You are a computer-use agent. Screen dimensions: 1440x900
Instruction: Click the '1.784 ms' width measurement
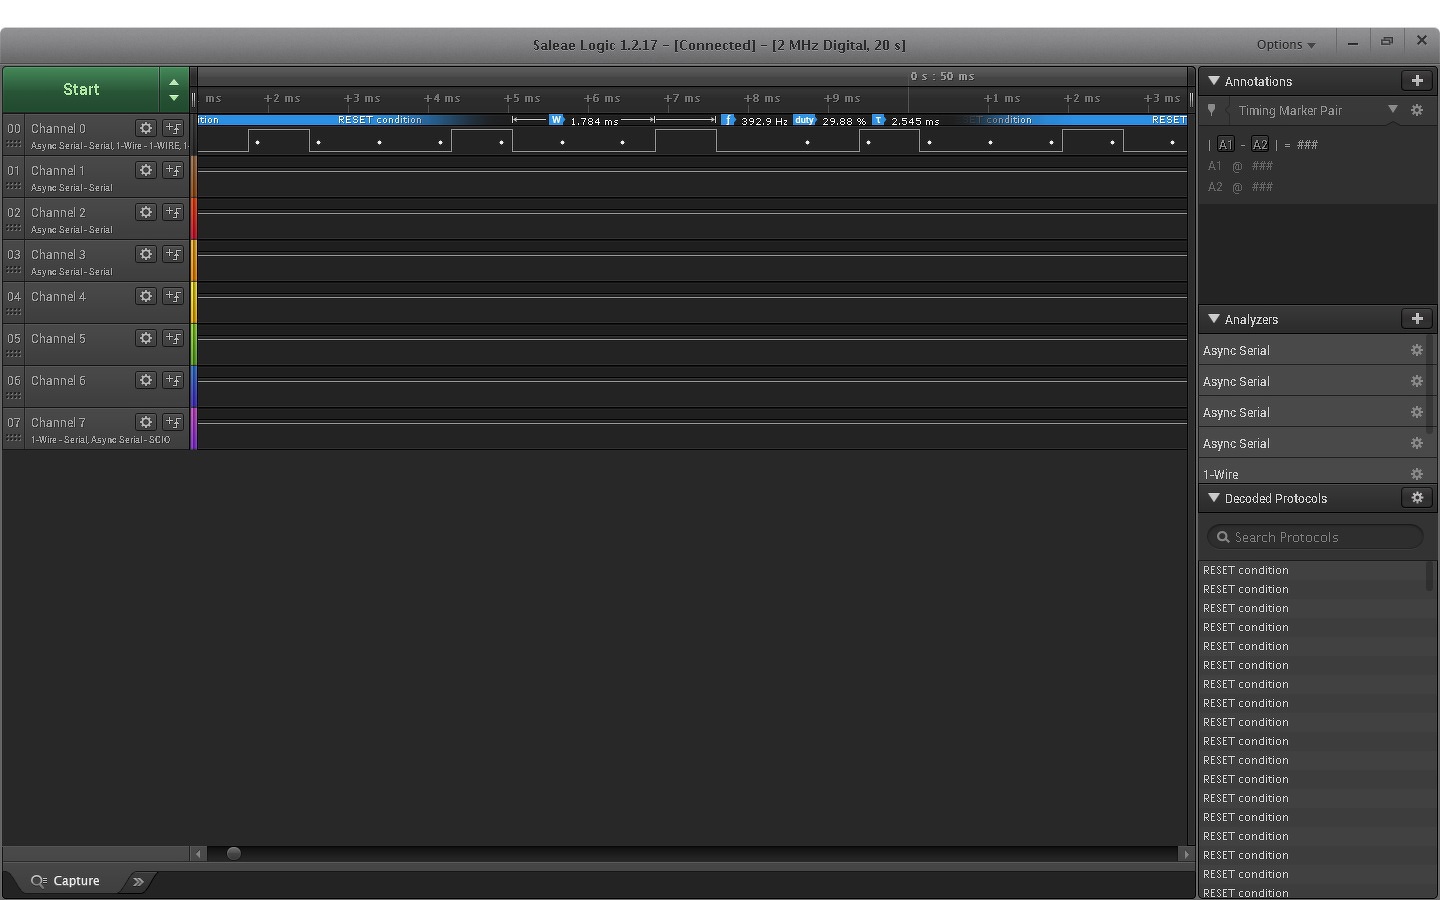[594, 121]
